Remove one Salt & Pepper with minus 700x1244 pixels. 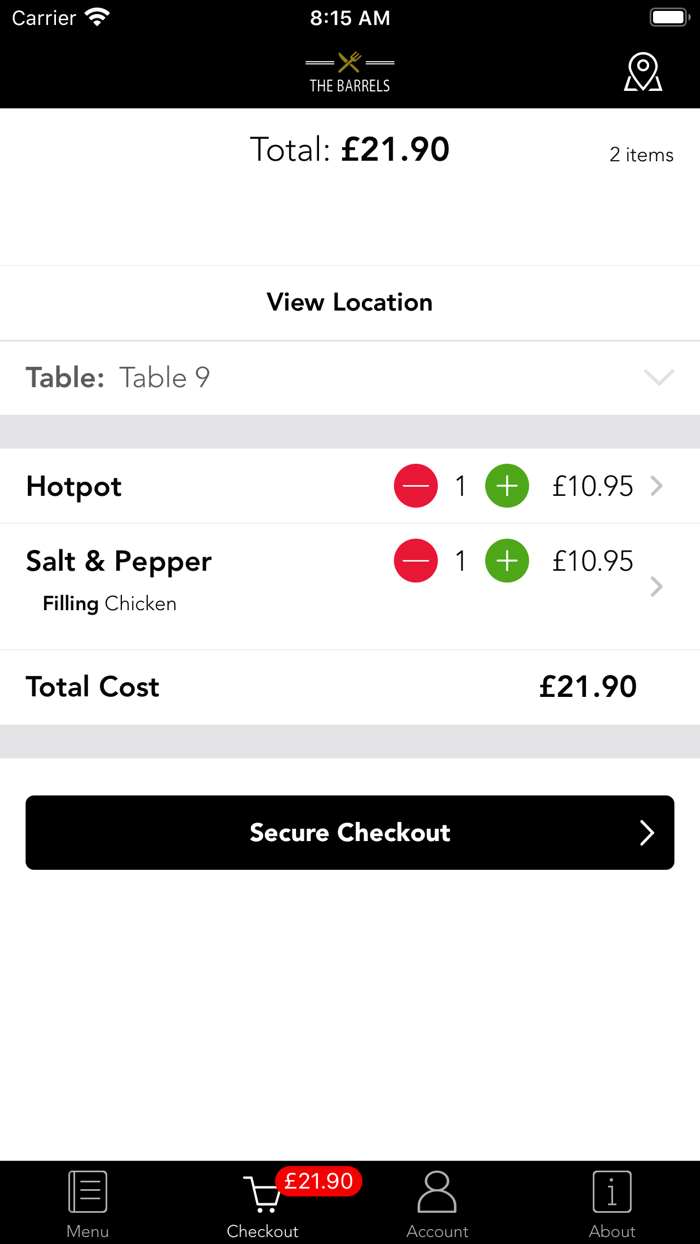pyautogui.click(x=416, y=562)
